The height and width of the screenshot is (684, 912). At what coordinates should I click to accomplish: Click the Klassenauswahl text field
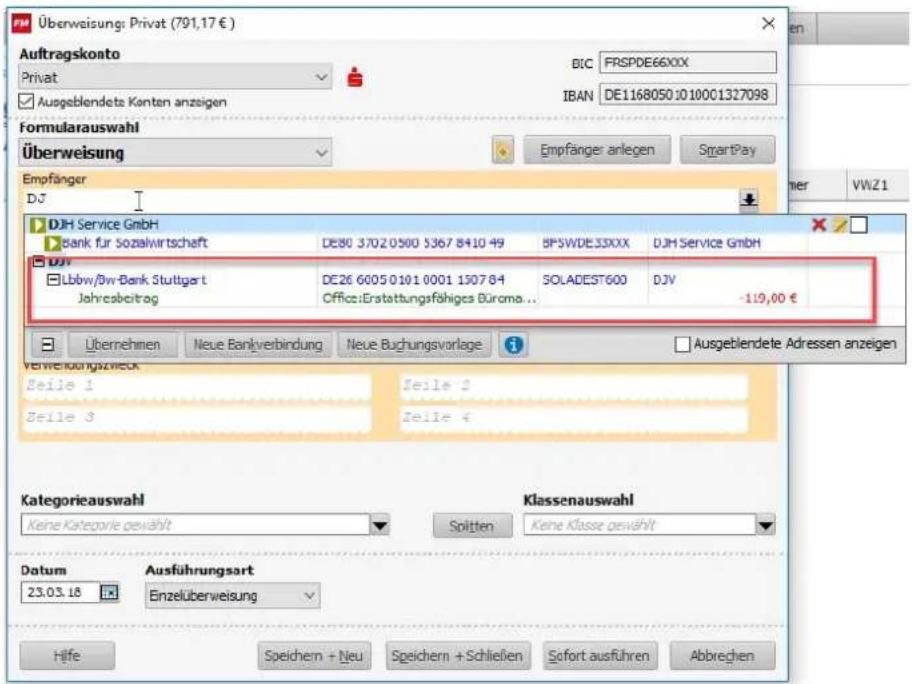[x=639, y=525]
